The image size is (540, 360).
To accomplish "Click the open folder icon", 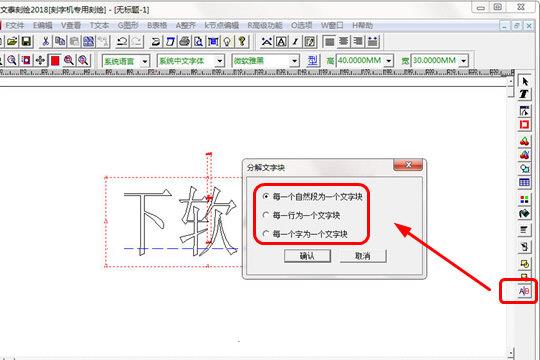I will coord(12,42).
